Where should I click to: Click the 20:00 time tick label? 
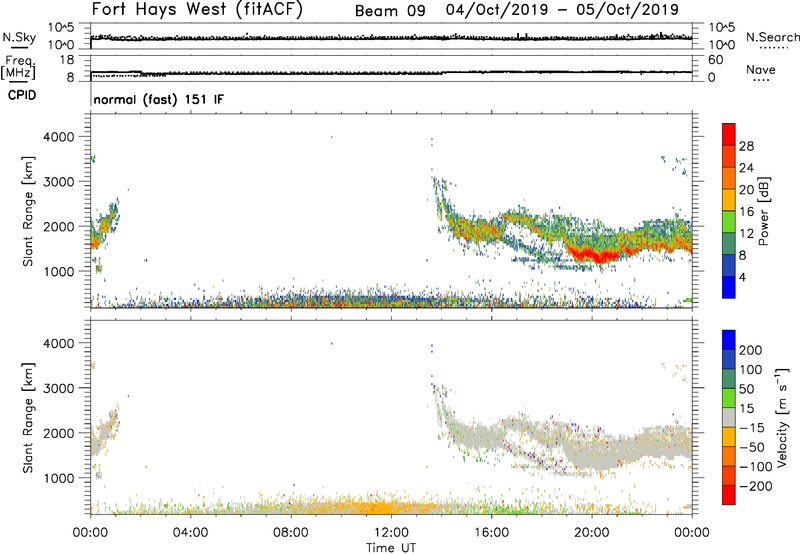point(591,533)
